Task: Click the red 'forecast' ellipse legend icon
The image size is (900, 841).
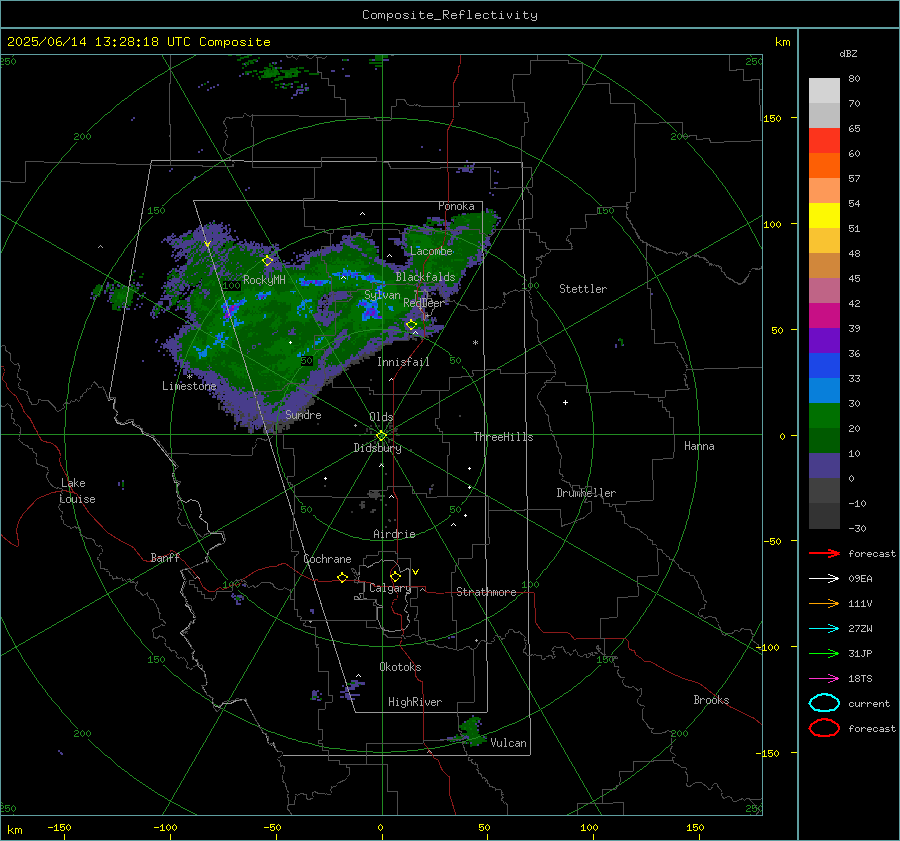Action: pyautogui.click(x=824, y=728)
